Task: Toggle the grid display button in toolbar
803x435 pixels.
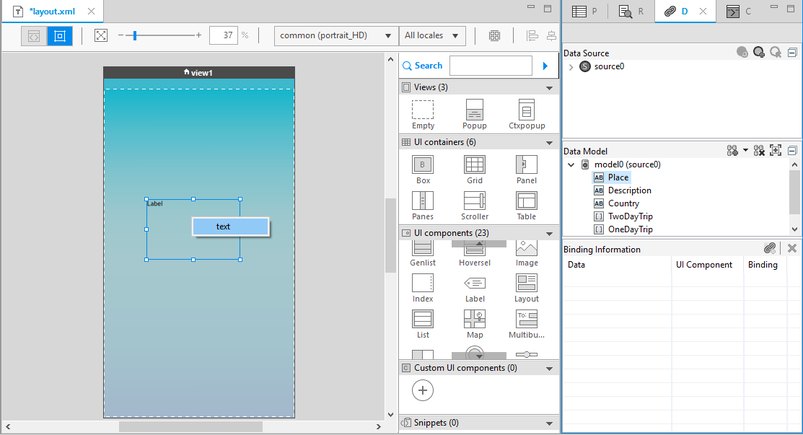Action: [x=494, y=35]
